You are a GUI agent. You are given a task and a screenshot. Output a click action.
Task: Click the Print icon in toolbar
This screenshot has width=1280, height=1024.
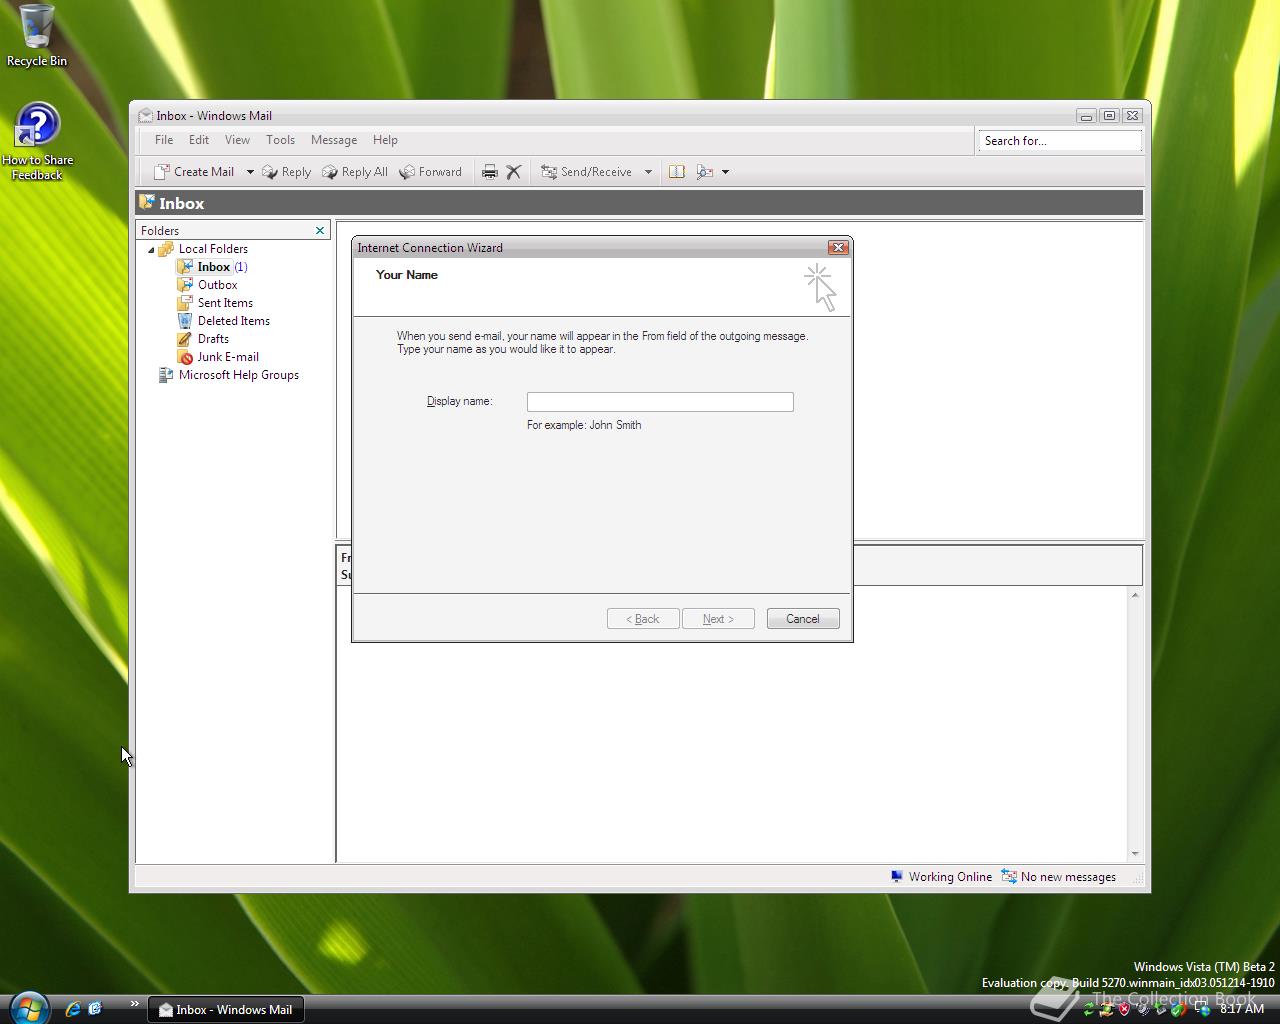[x=489, y=172]
